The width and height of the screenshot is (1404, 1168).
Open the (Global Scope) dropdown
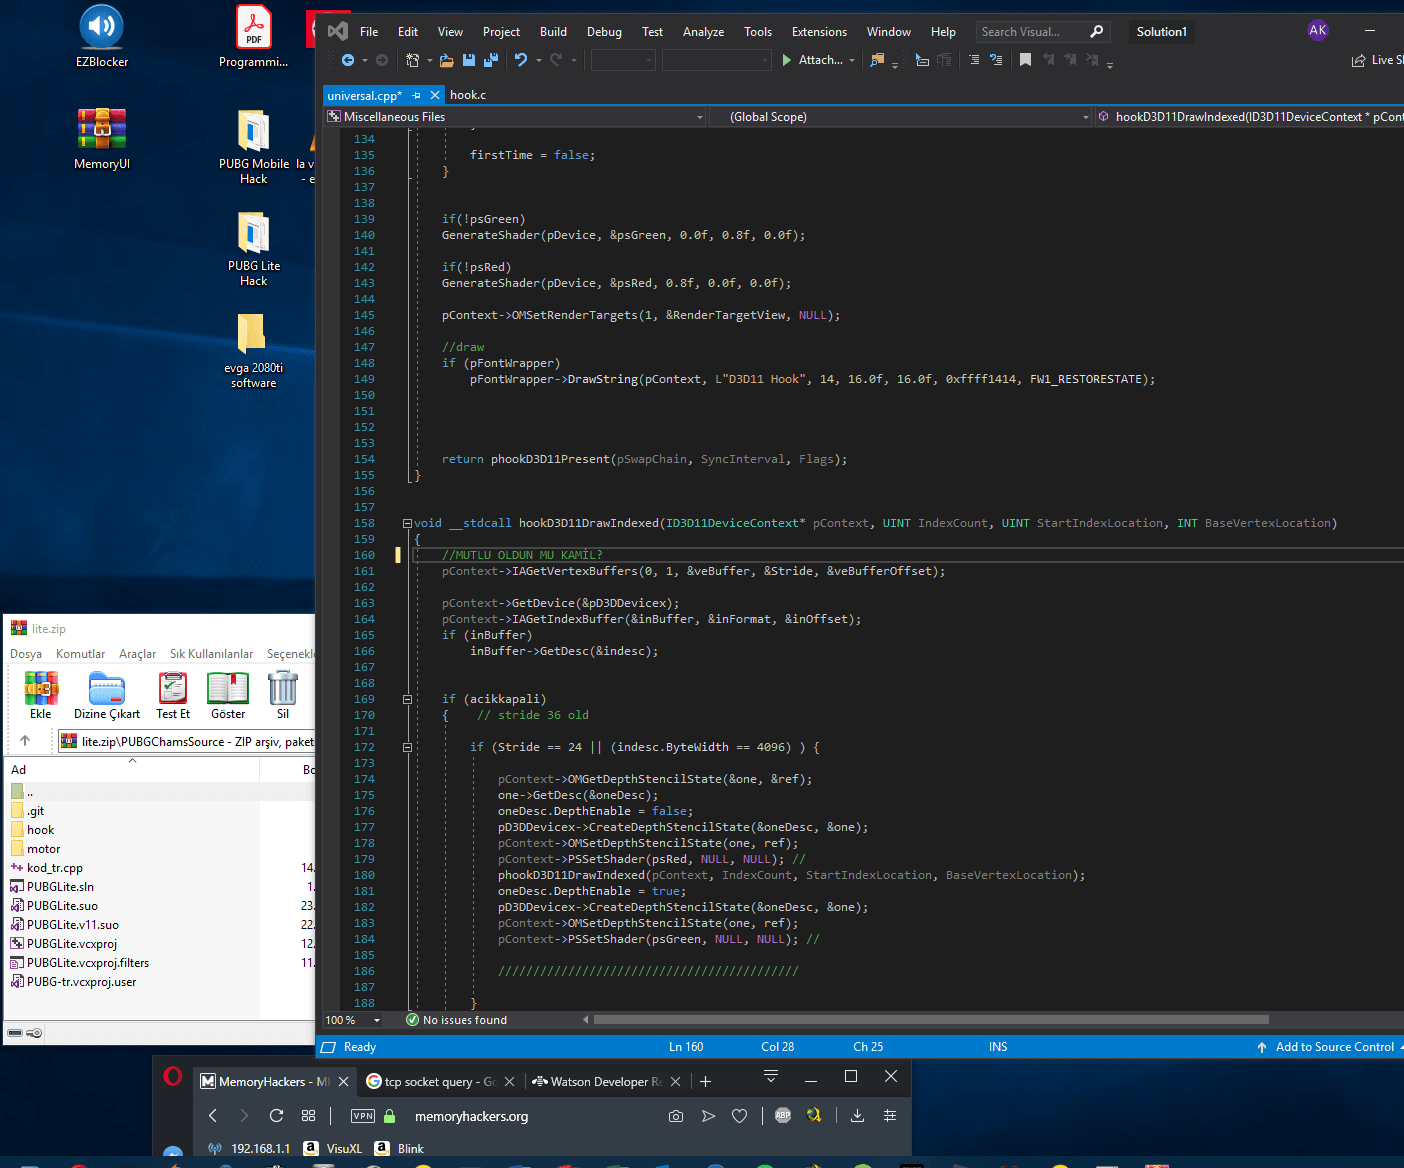click(902, 117)
